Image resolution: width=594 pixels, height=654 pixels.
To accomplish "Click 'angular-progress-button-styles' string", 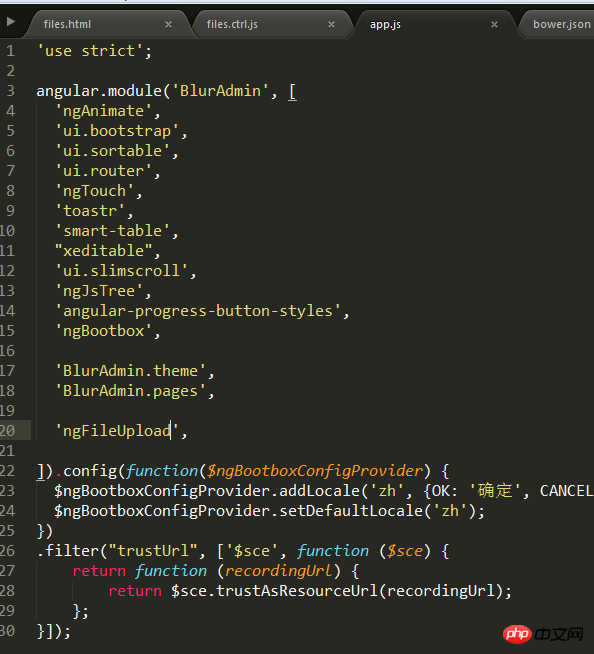I will pos(198,311).
